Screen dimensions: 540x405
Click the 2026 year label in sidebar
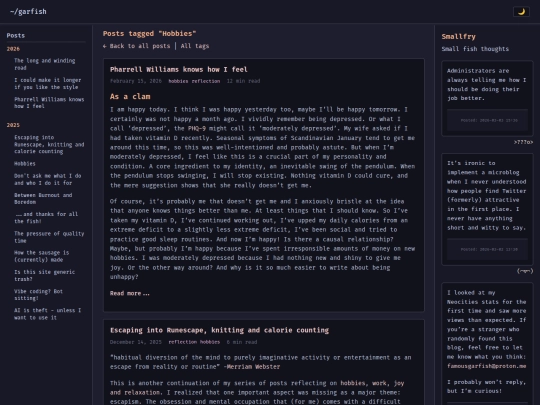[13, 49]
